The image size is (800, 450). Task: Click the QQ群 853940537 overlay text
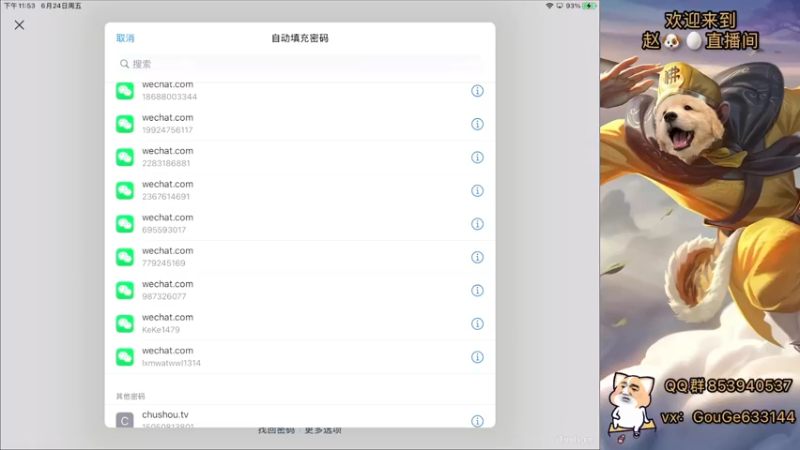(728, 386)
